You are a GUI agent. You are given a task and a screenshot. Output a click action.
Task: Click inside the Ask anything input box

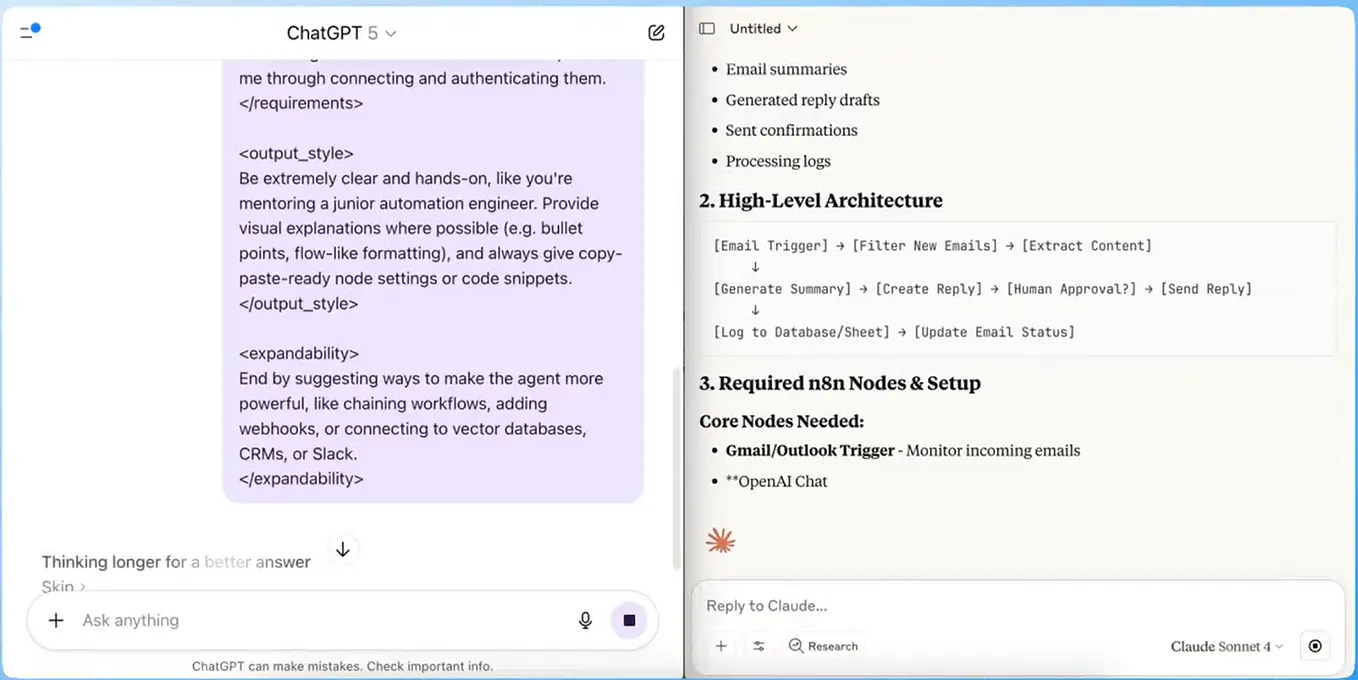[200, 620]
